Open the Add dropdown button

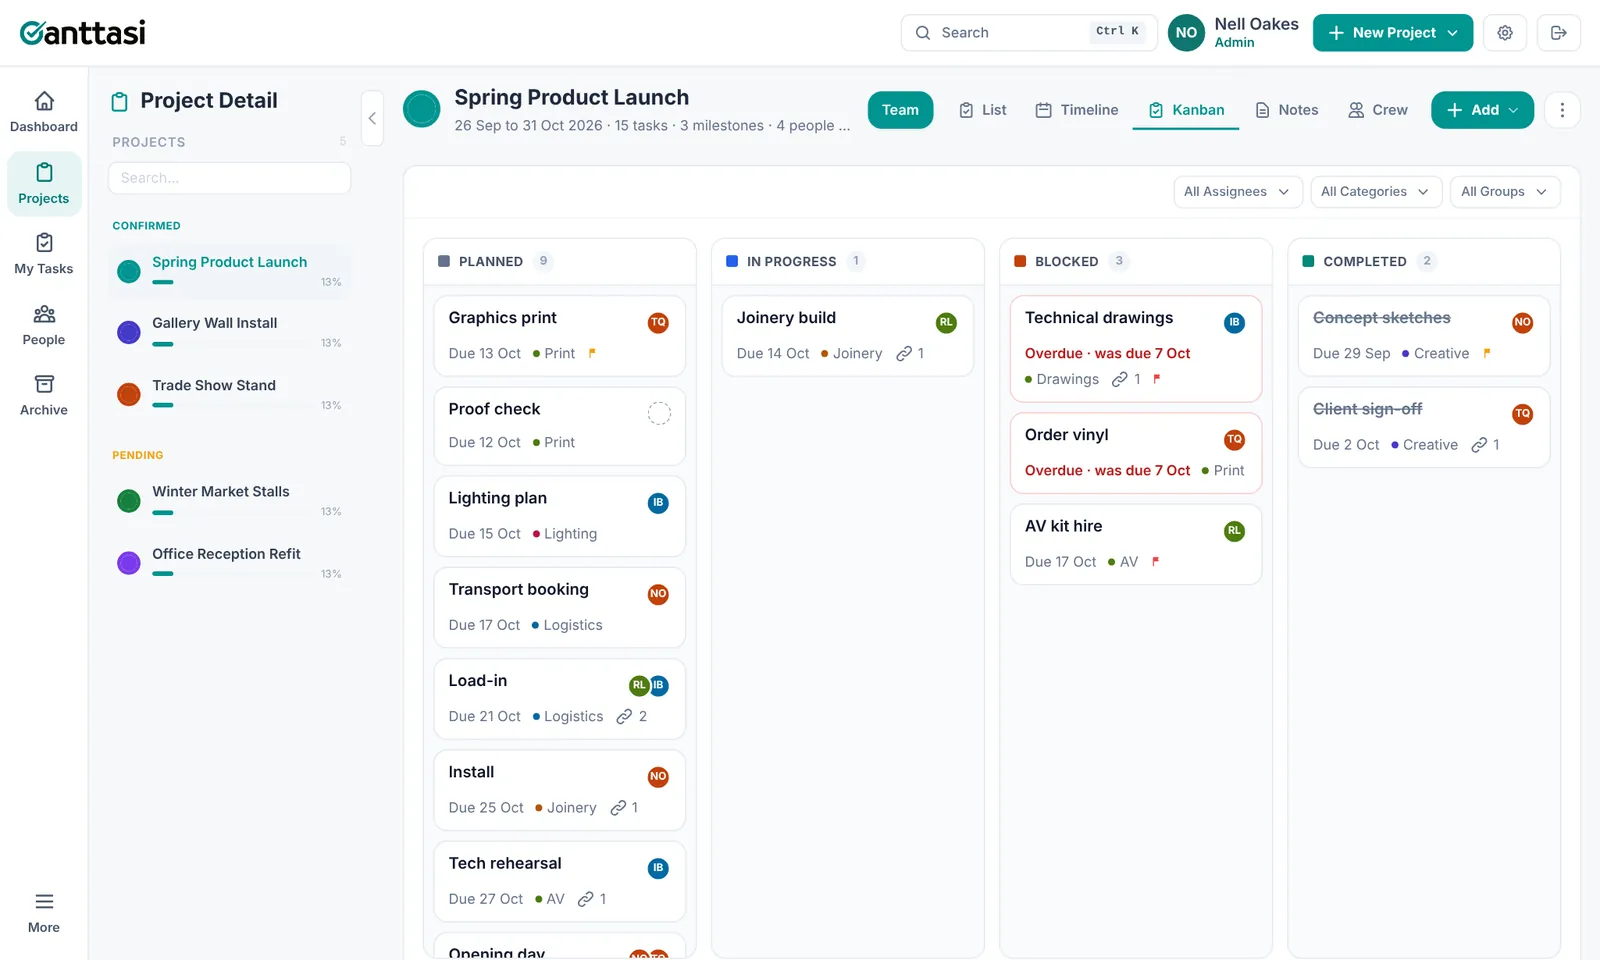tap(1482, 110)
